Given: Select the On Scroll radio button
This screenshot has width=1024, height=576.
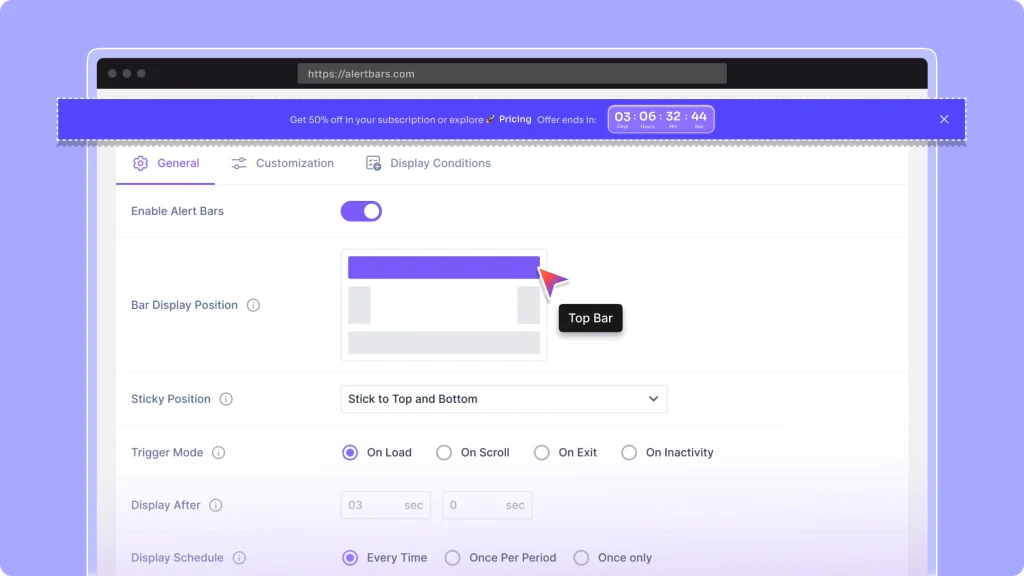Looking at the screenshot, I should click(x=444, y=453).
